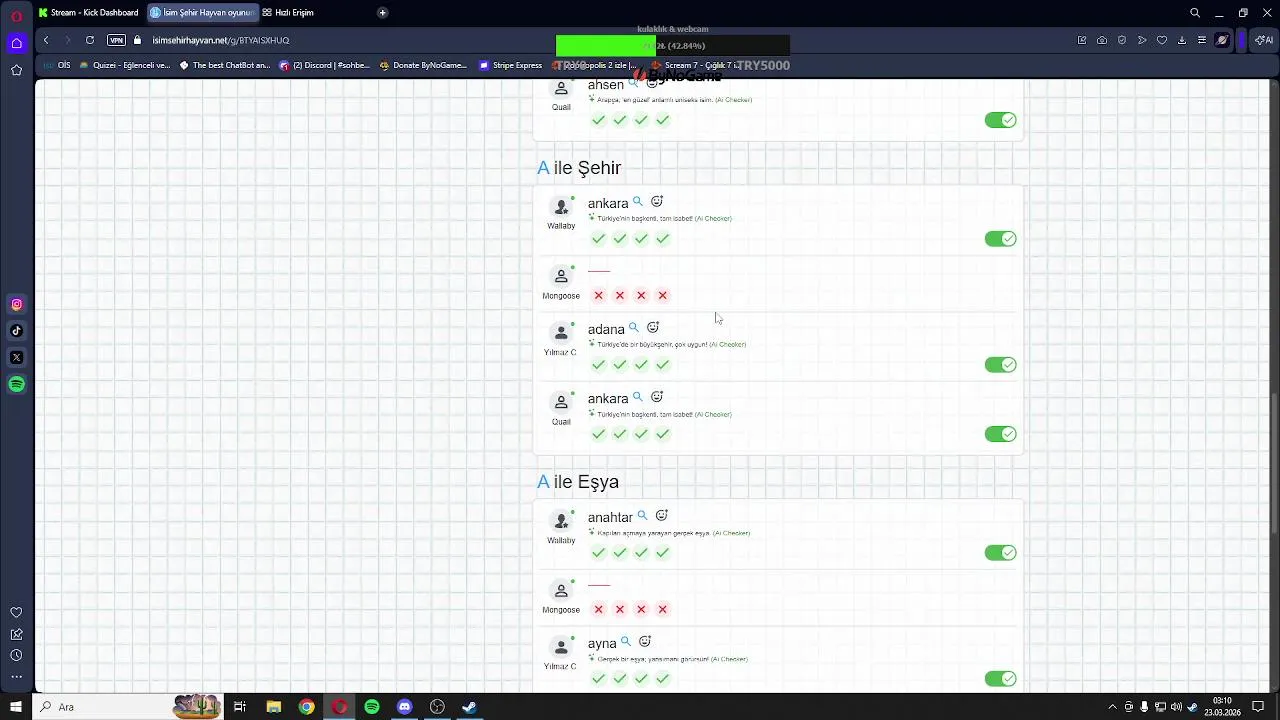Click emoji reaction icon next to 'anahtar'
1280x720 pixels.
click(661, 516)
